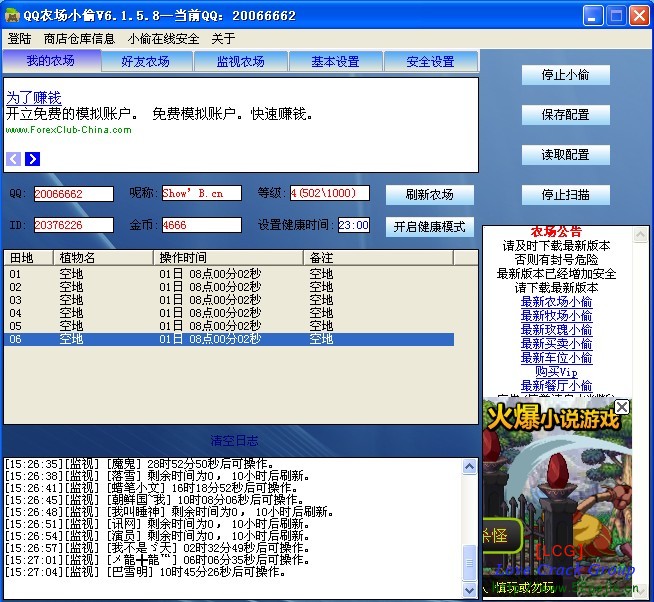Open the 关于 menu
Viewport: 654px width, 602px height.
223,39
